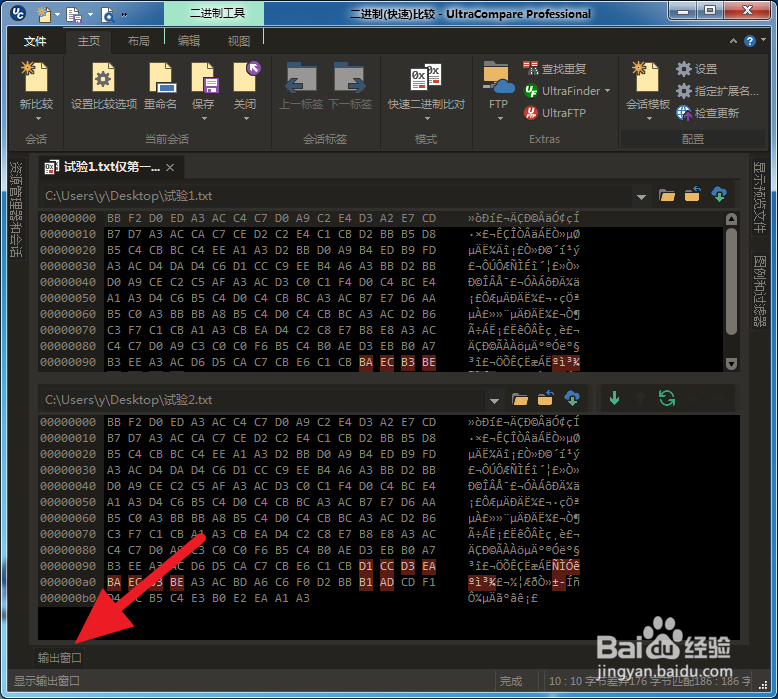The height and width of the screenshot is (699, 778).
Task: Select the Binary Tools (二进制工具) context tab
Action: pos(214,13)
